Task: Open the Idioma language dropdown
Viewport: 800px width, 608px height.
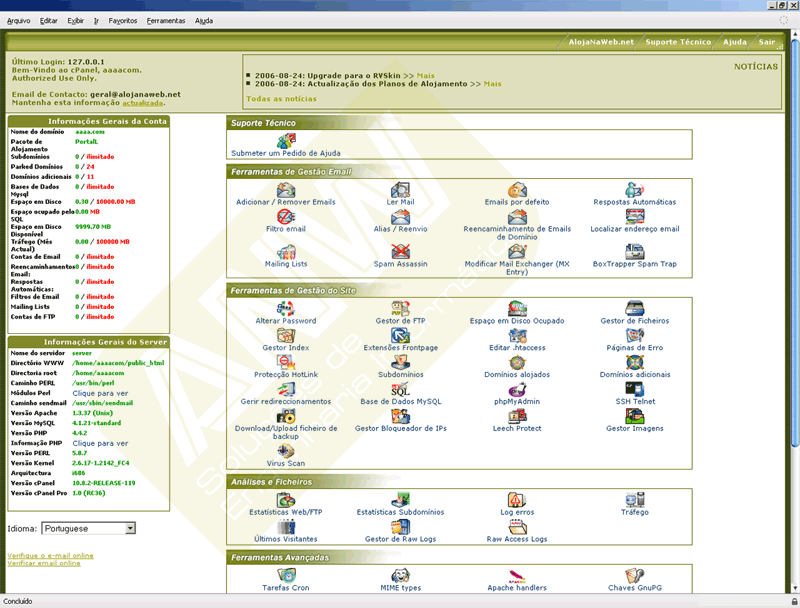Action: tap(88, 528)
